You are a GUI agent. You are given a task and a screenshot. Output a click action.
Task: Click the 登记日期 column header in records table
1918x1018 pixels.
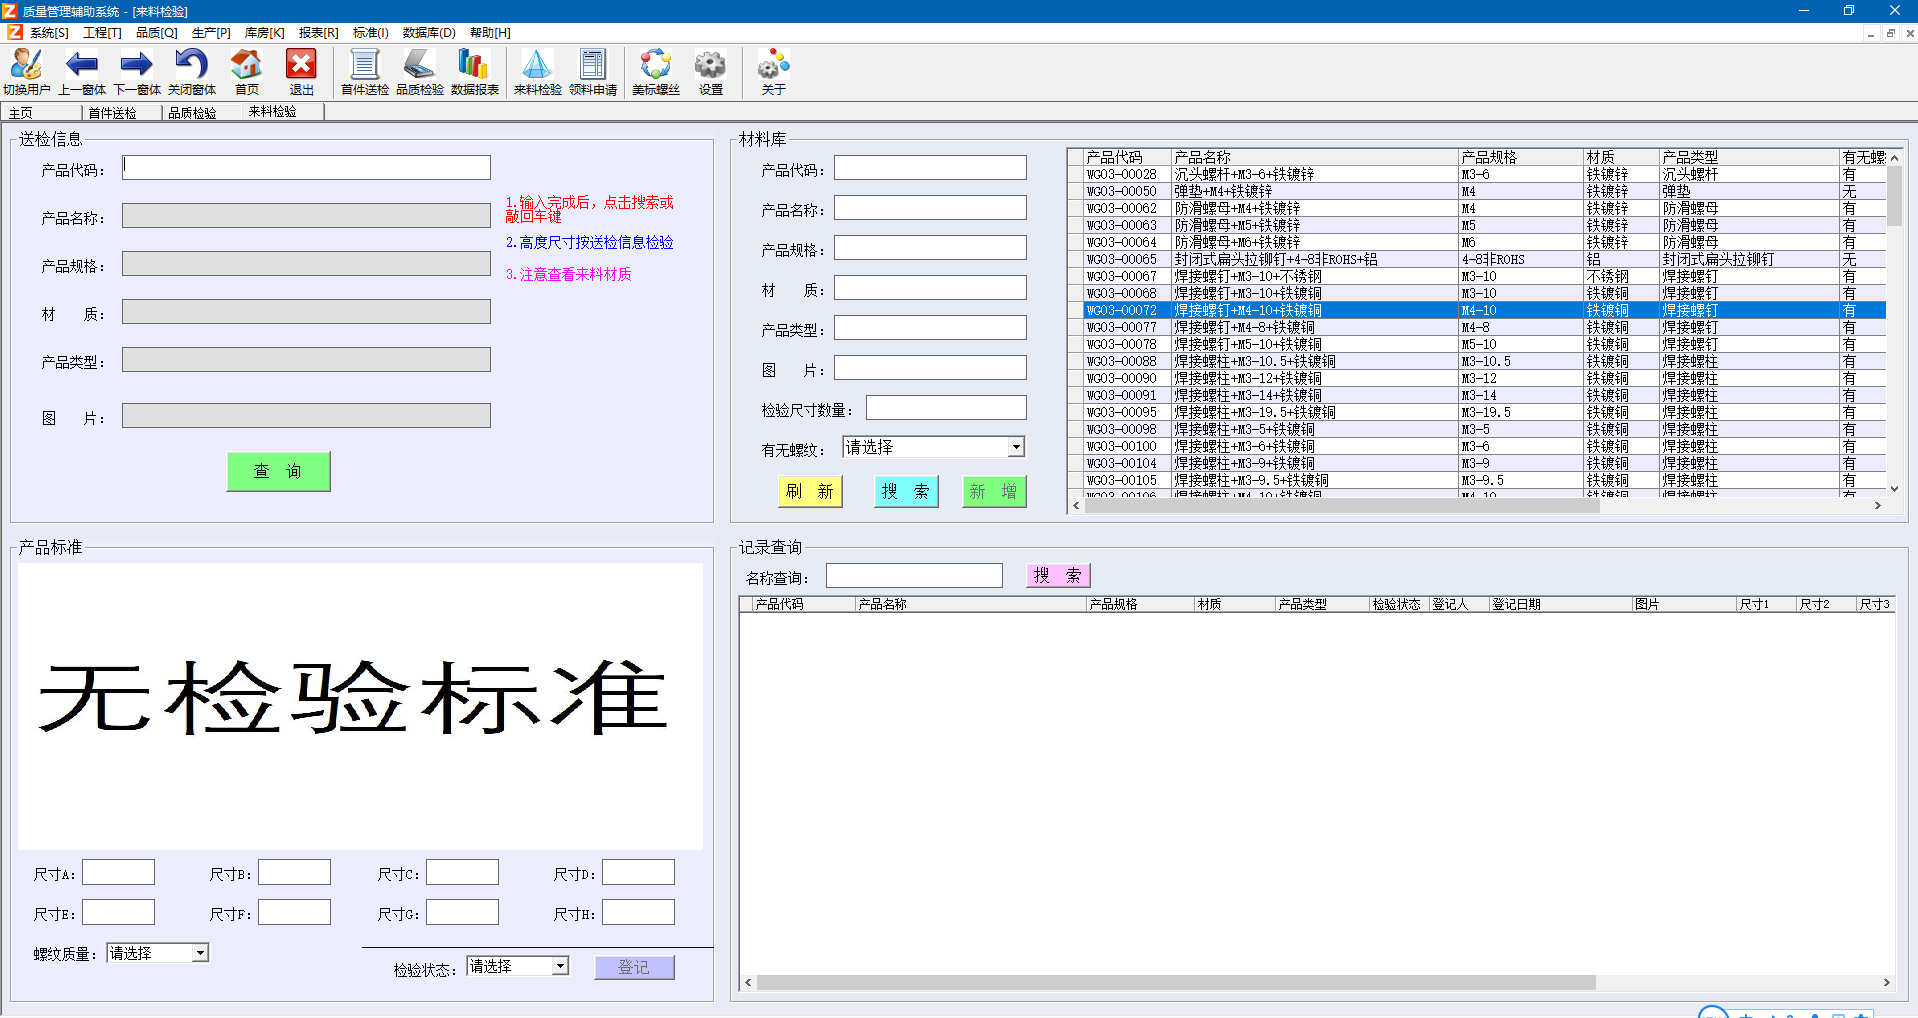[x=1560, y=604]
